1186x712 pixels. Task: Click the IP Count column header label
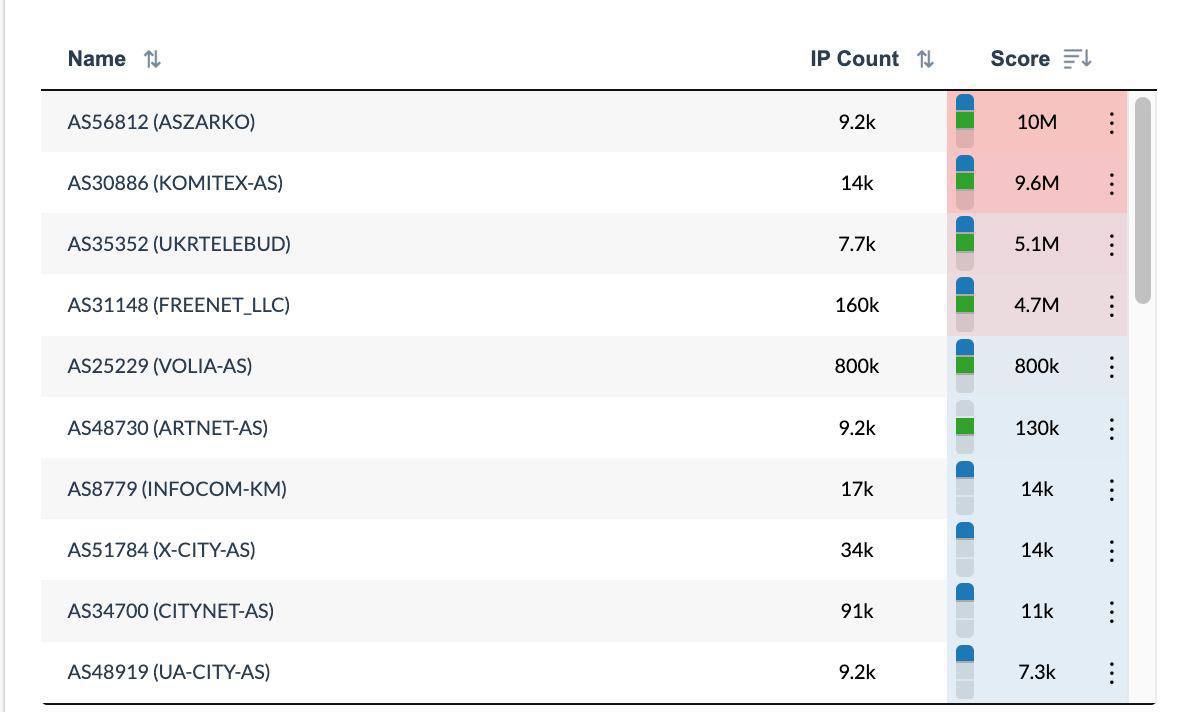[x=854, y=59]
